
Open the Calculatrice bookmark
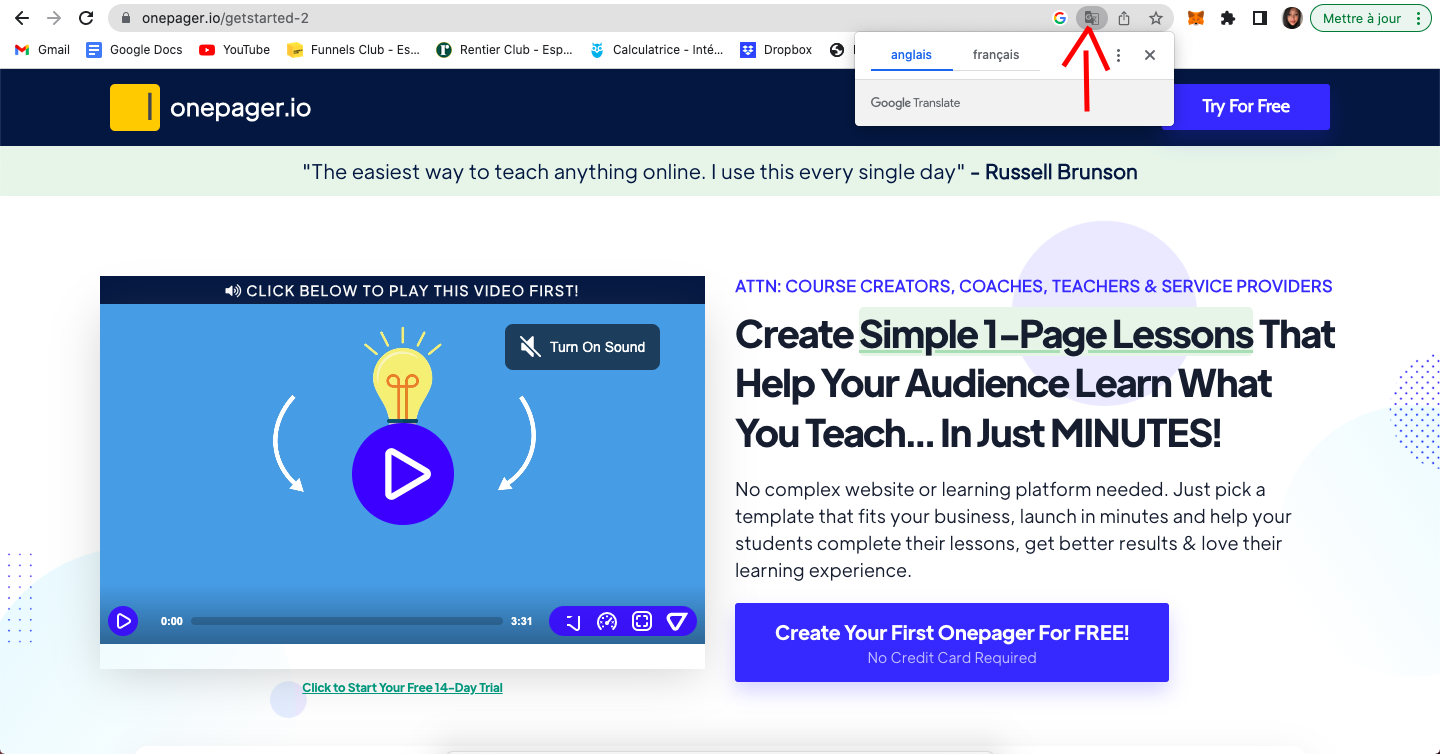[656, 49]
